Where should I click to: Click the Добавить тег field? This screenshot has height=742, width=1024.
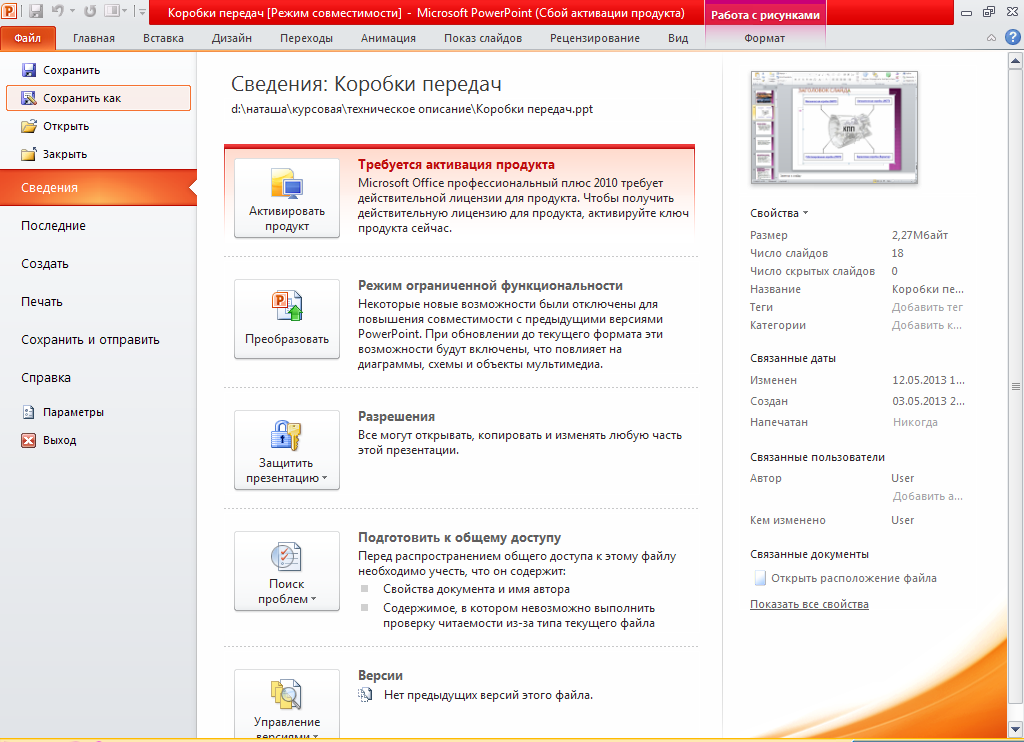coord(927,307)
